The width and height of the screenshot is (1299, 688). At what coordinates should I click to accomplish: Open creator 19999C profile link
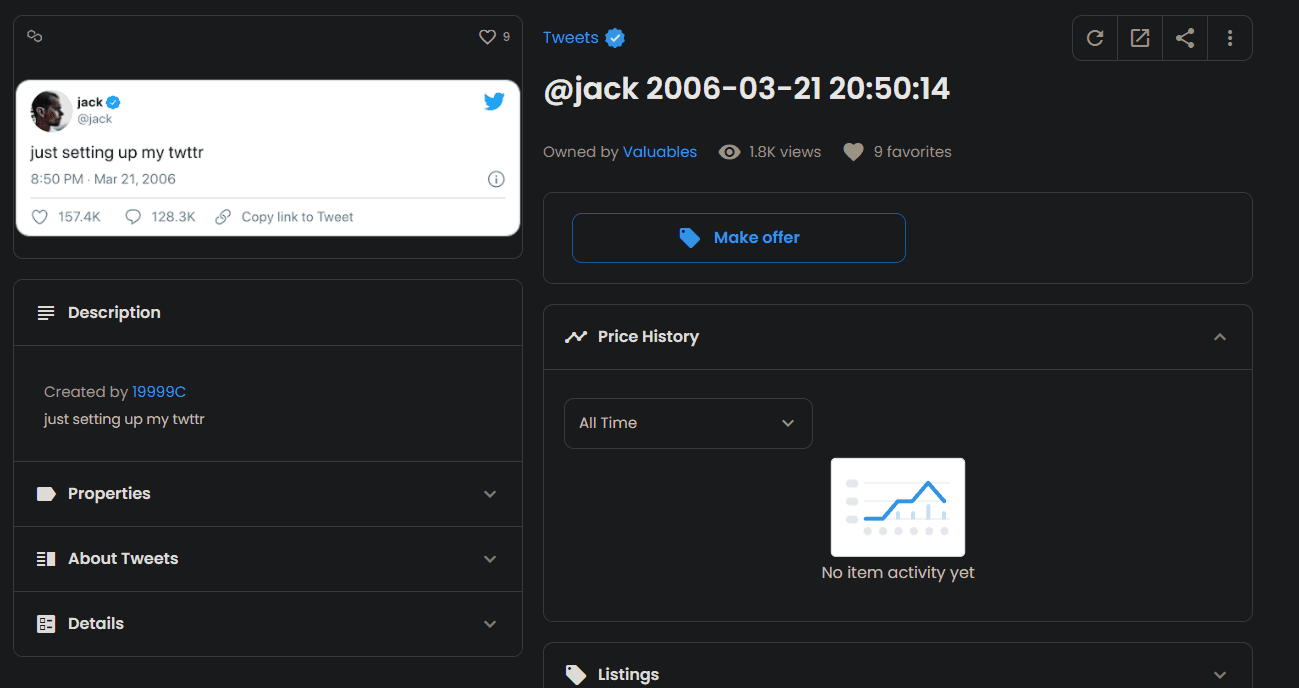159,392
